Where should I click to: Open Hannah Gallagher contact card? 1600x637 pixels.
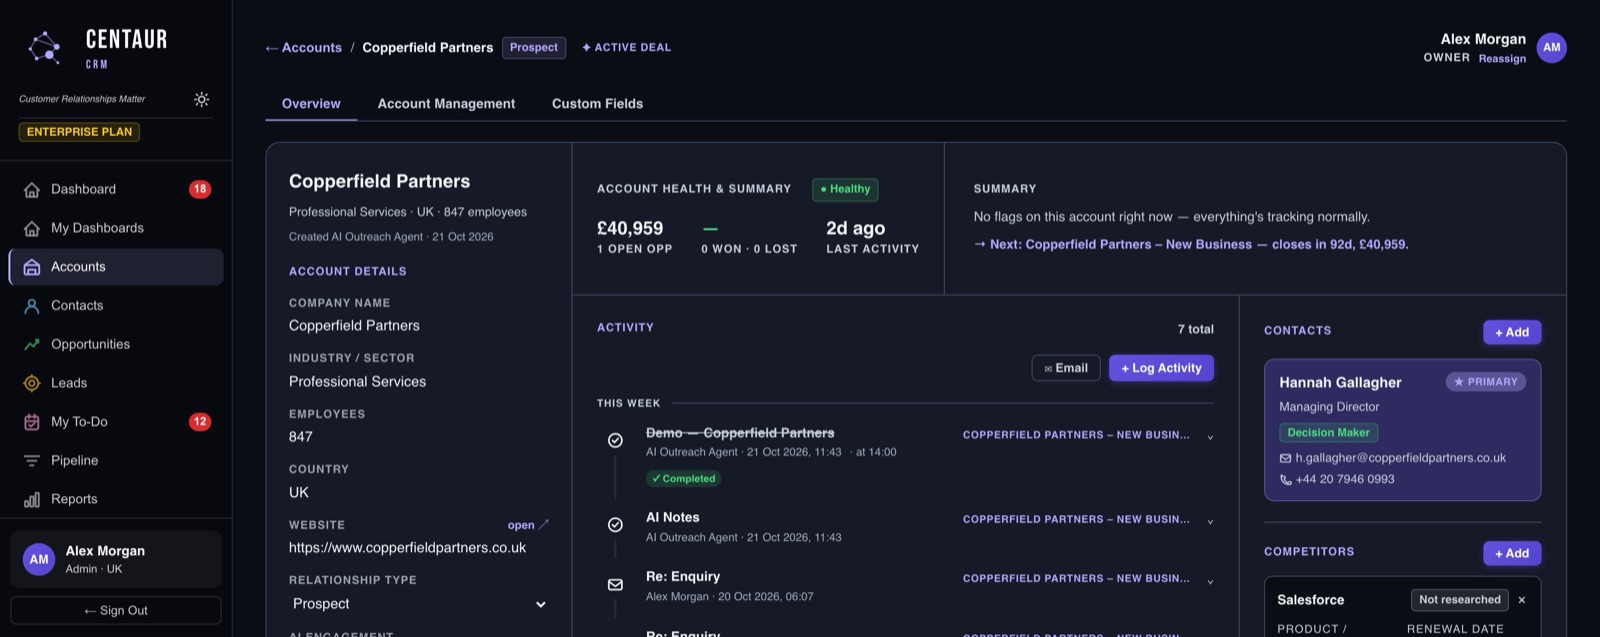(x=1402, y=430)
